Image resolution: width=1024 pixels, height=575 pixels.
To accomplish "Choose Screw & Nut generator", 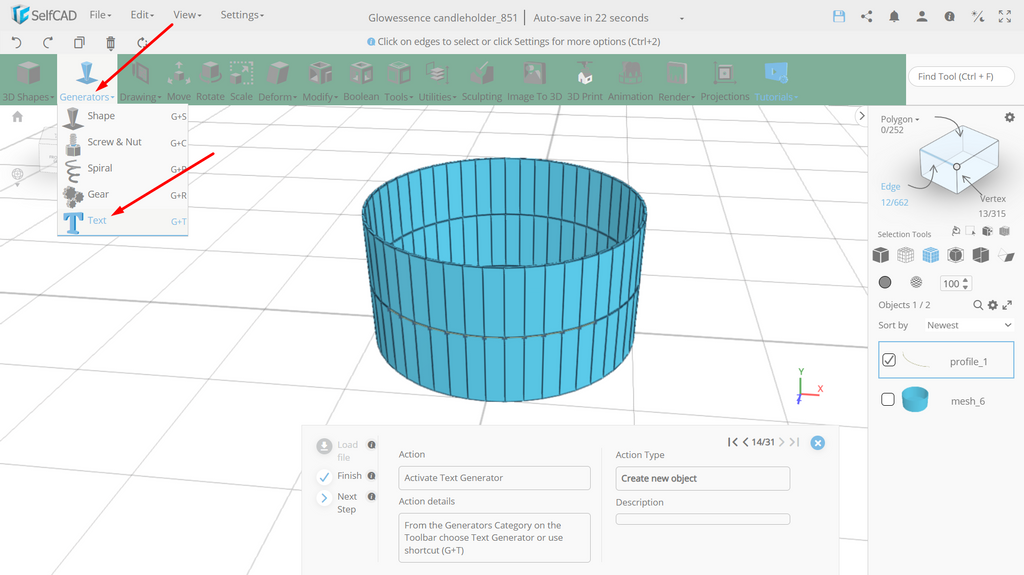I will (123, 142).
